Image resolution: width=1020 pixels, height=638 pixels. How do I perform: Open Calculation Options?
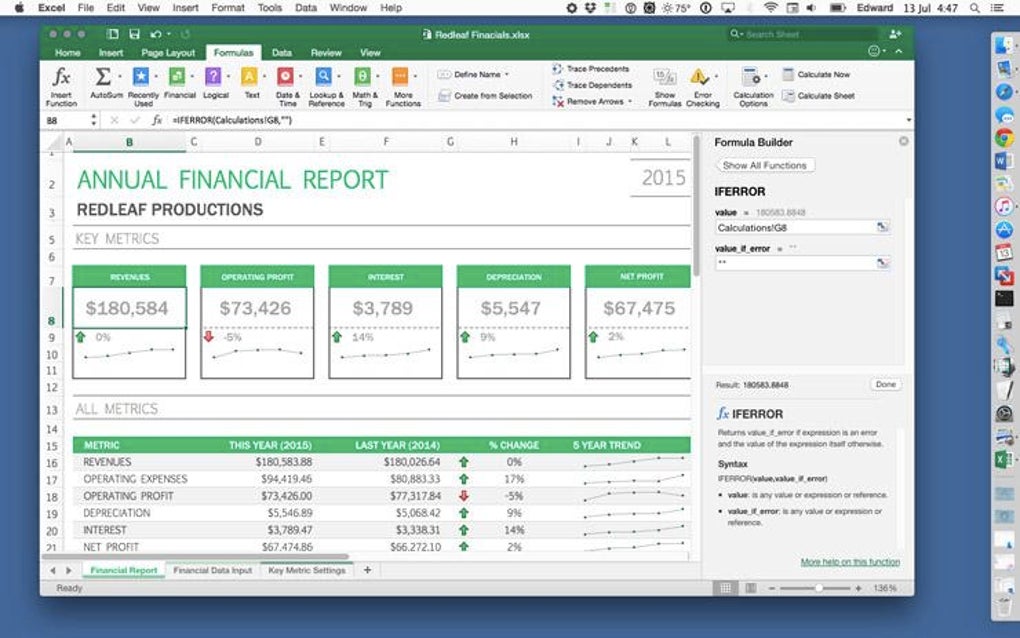[x=753, y=86]
